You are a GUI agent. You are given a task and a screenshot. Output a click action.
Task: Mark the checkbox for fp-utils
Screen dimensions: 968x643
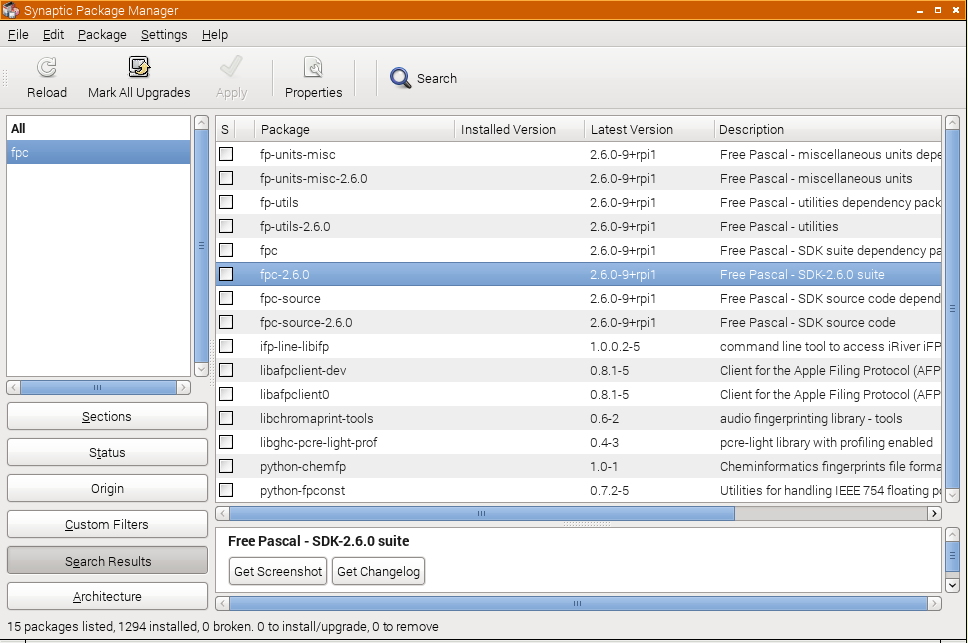pyautogui.click(x=226, y=202)
